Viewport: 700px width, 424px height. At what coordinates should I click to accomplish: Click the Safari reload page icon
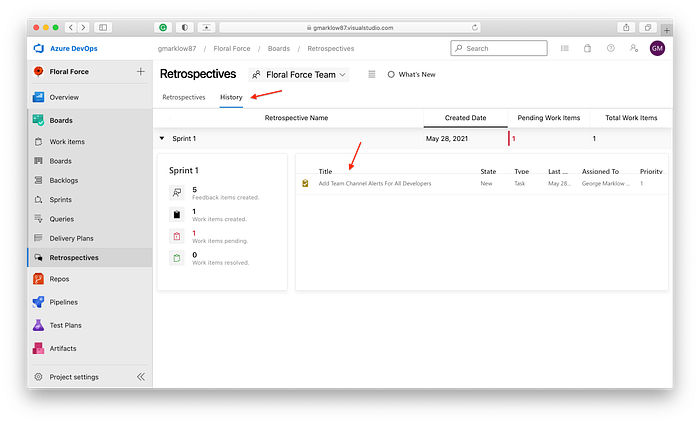pos(475,27)
